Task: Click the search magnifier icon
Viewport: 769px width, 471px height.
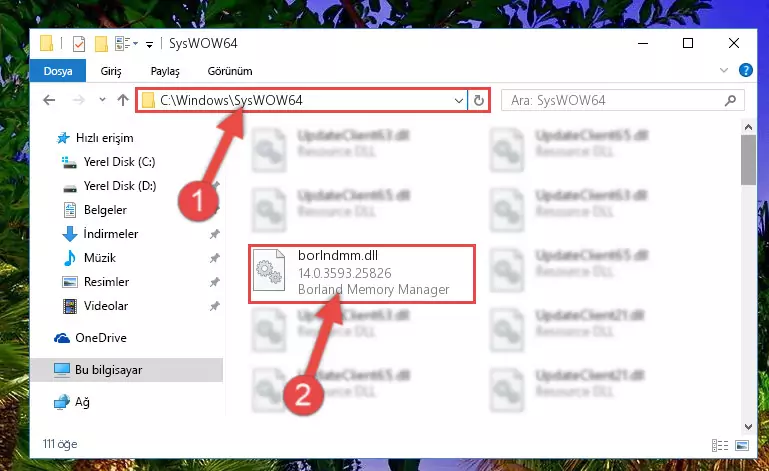Action: click(730, 101)
